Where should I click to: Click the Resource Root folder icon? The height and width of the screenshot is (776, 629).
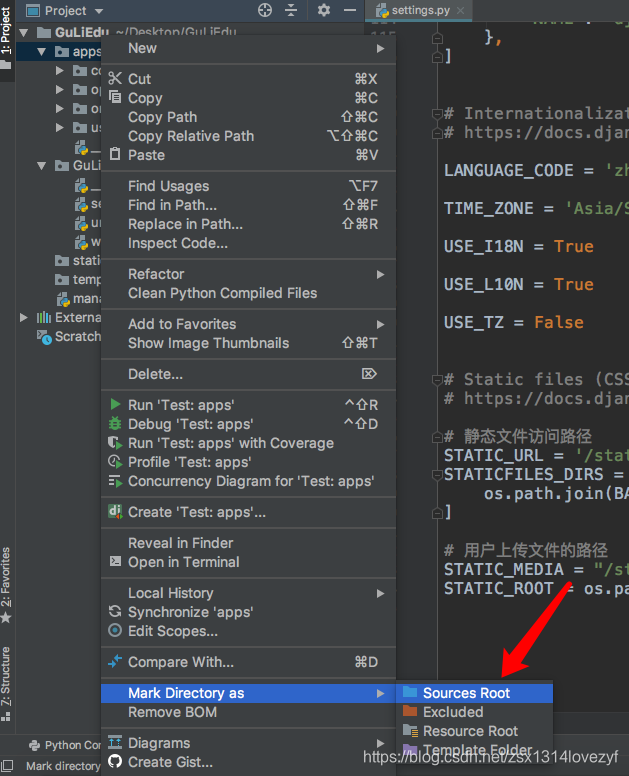410,730
